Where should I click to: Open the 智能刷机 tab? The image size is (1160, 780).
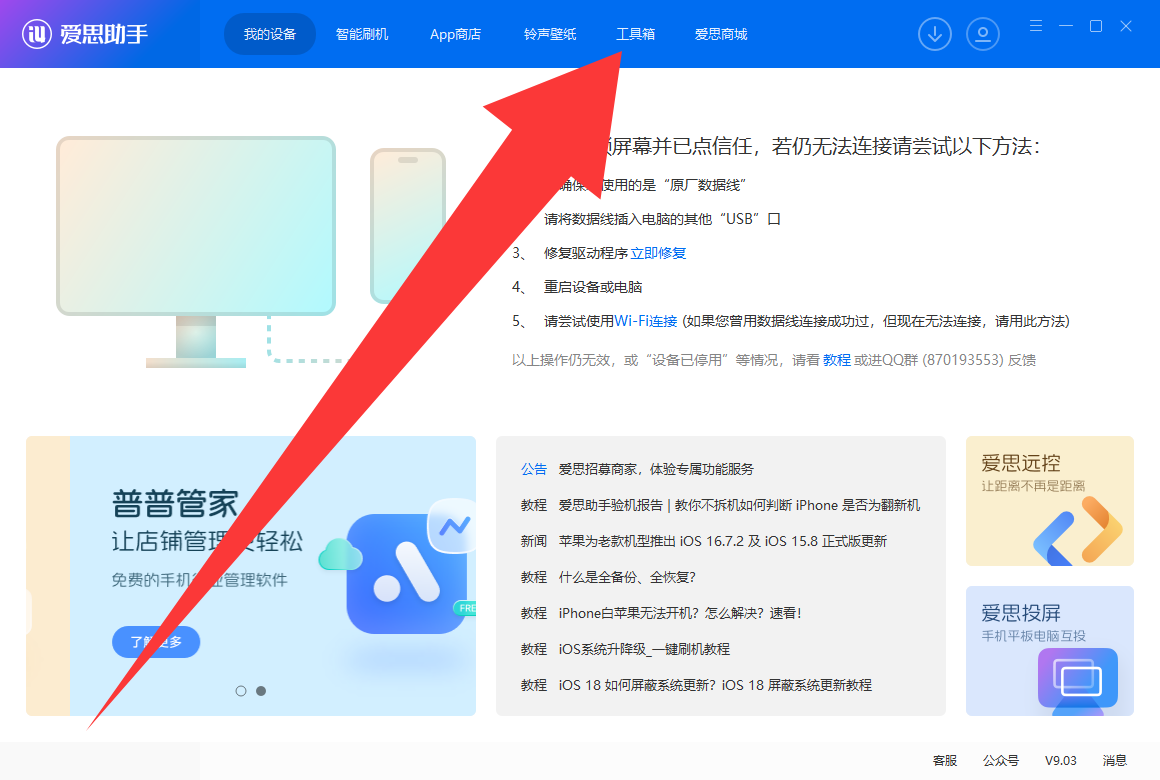pyautogui.click(x=362, y=34)
